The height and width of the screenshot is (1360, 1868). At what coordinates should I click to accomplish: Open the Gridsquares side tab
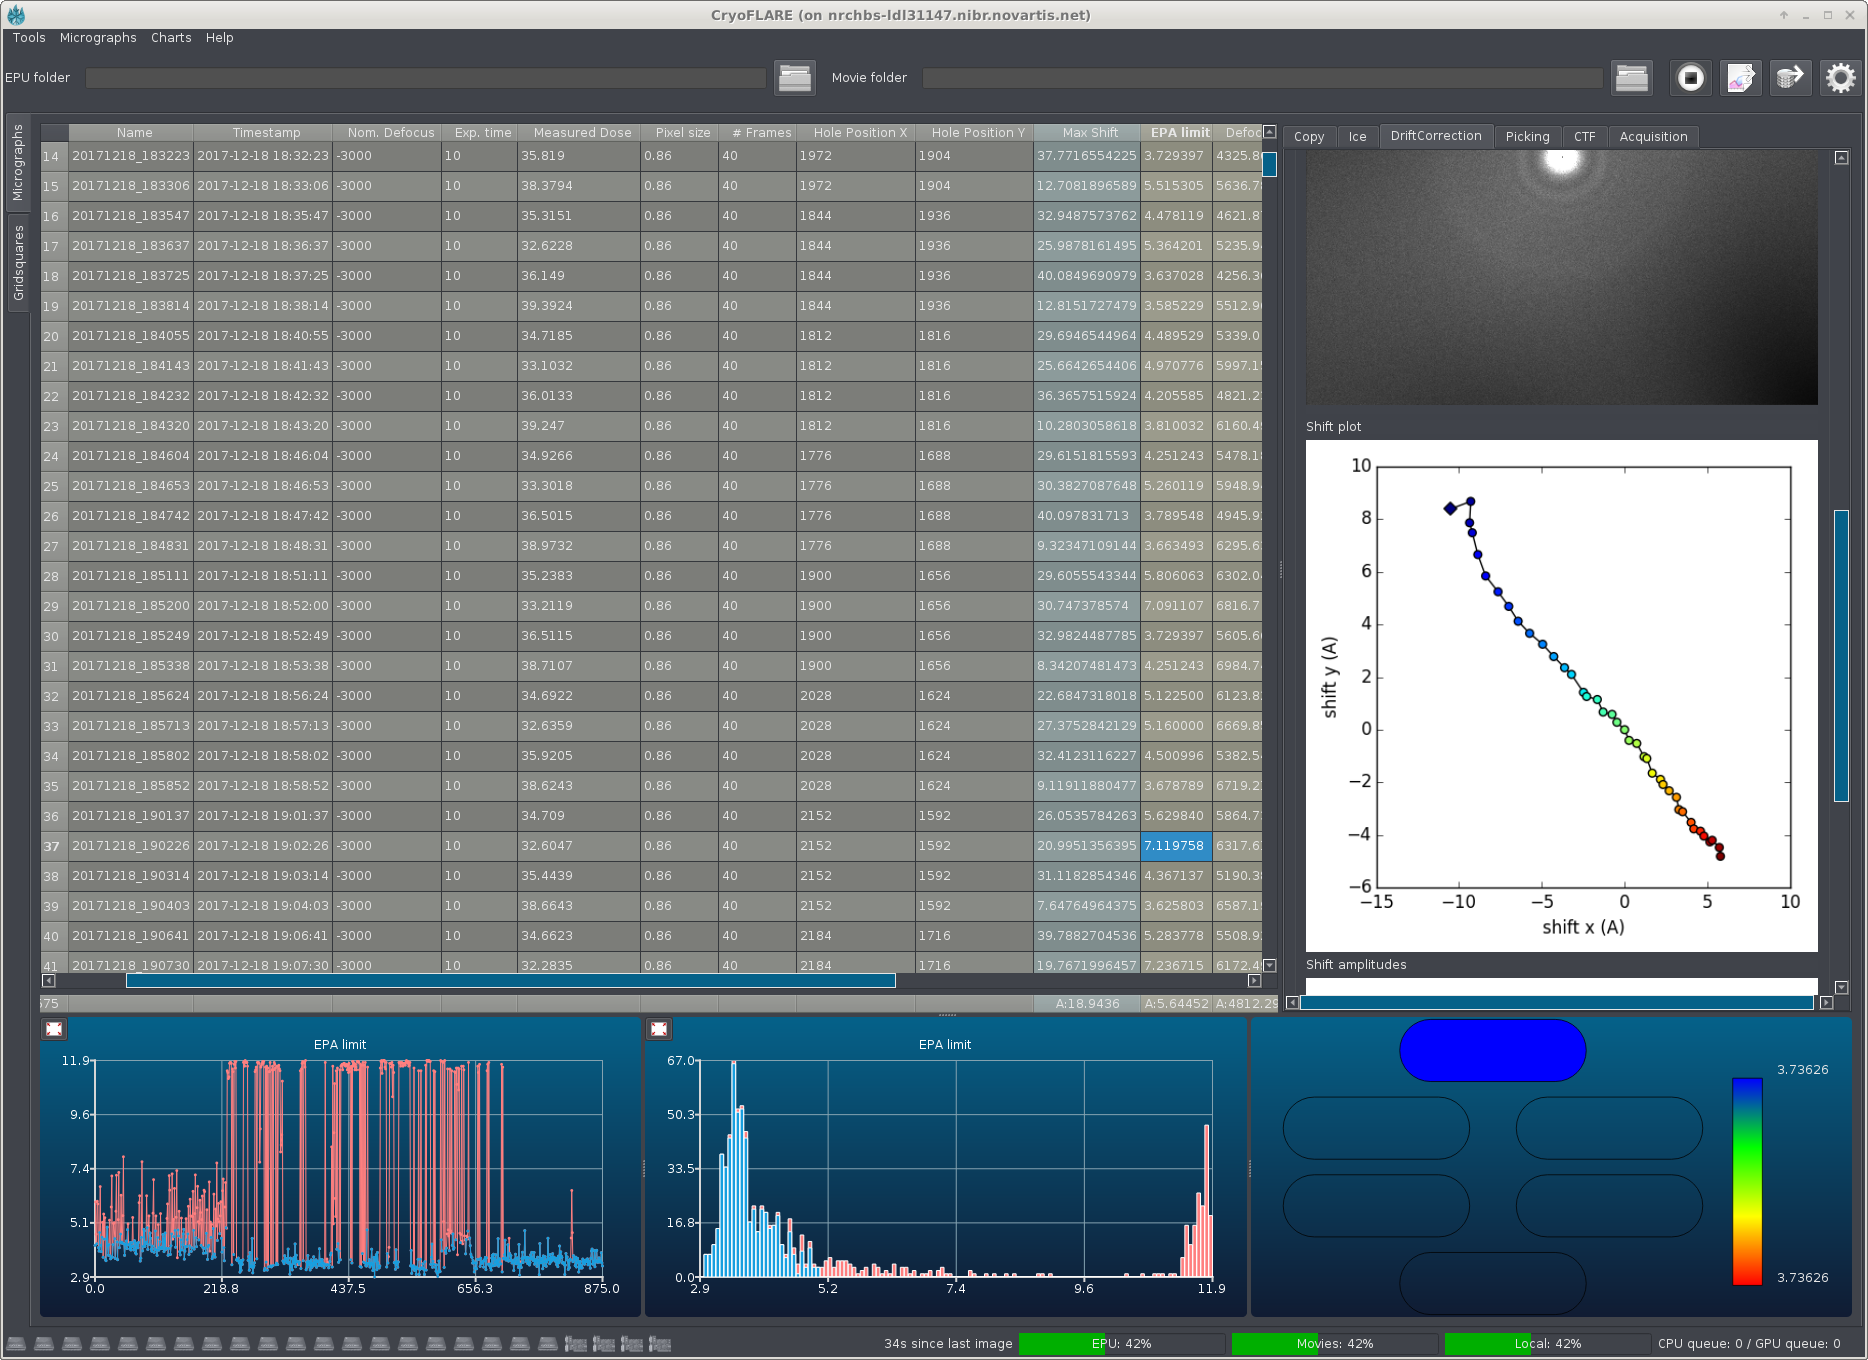click(x=18, y=263)
